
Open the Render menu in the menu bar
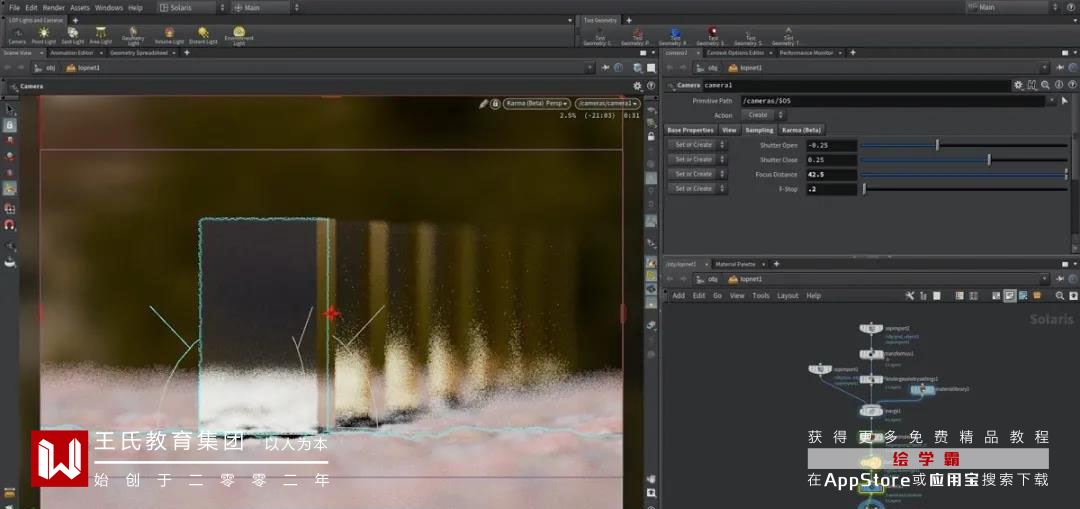54,7
